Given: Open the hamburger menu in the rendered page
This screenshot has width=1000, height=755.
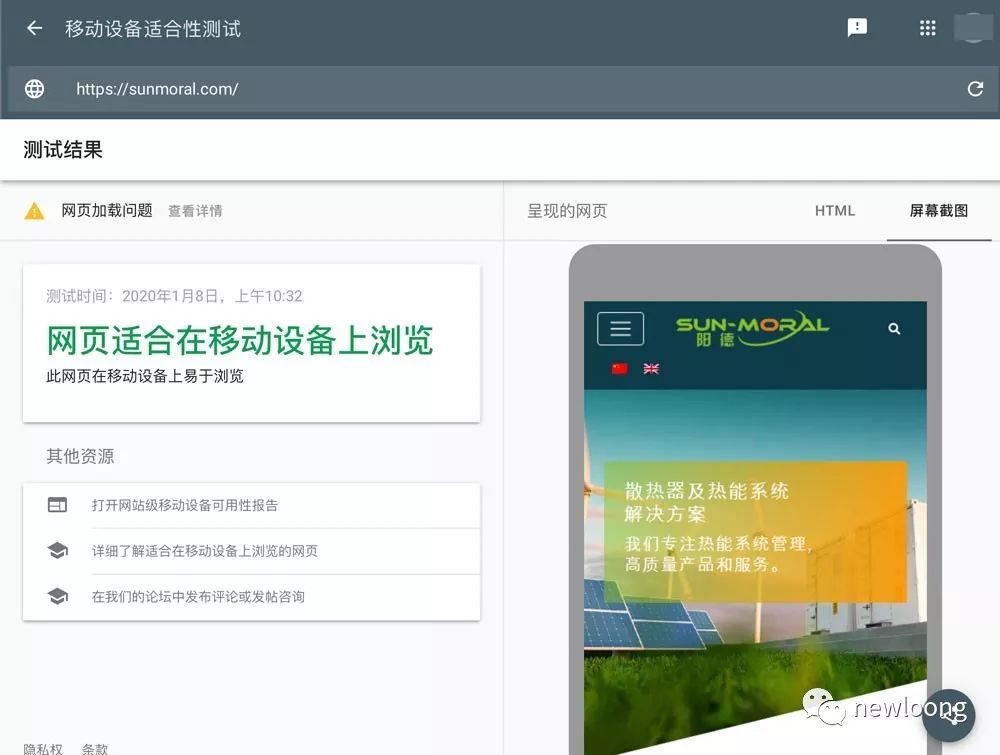Looking at the screenshot, I should pyautogui.click(x=620, y=327).
